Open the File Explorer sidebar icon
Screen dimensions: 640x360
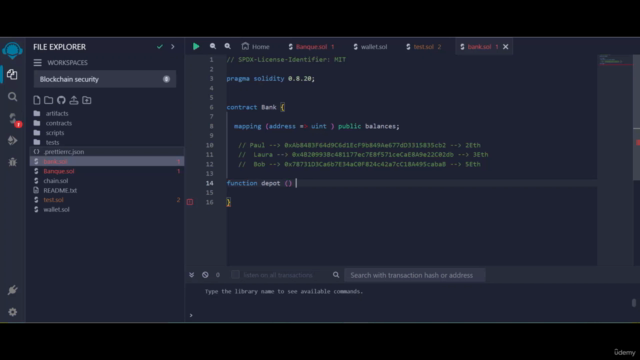[x=12, y=74]
